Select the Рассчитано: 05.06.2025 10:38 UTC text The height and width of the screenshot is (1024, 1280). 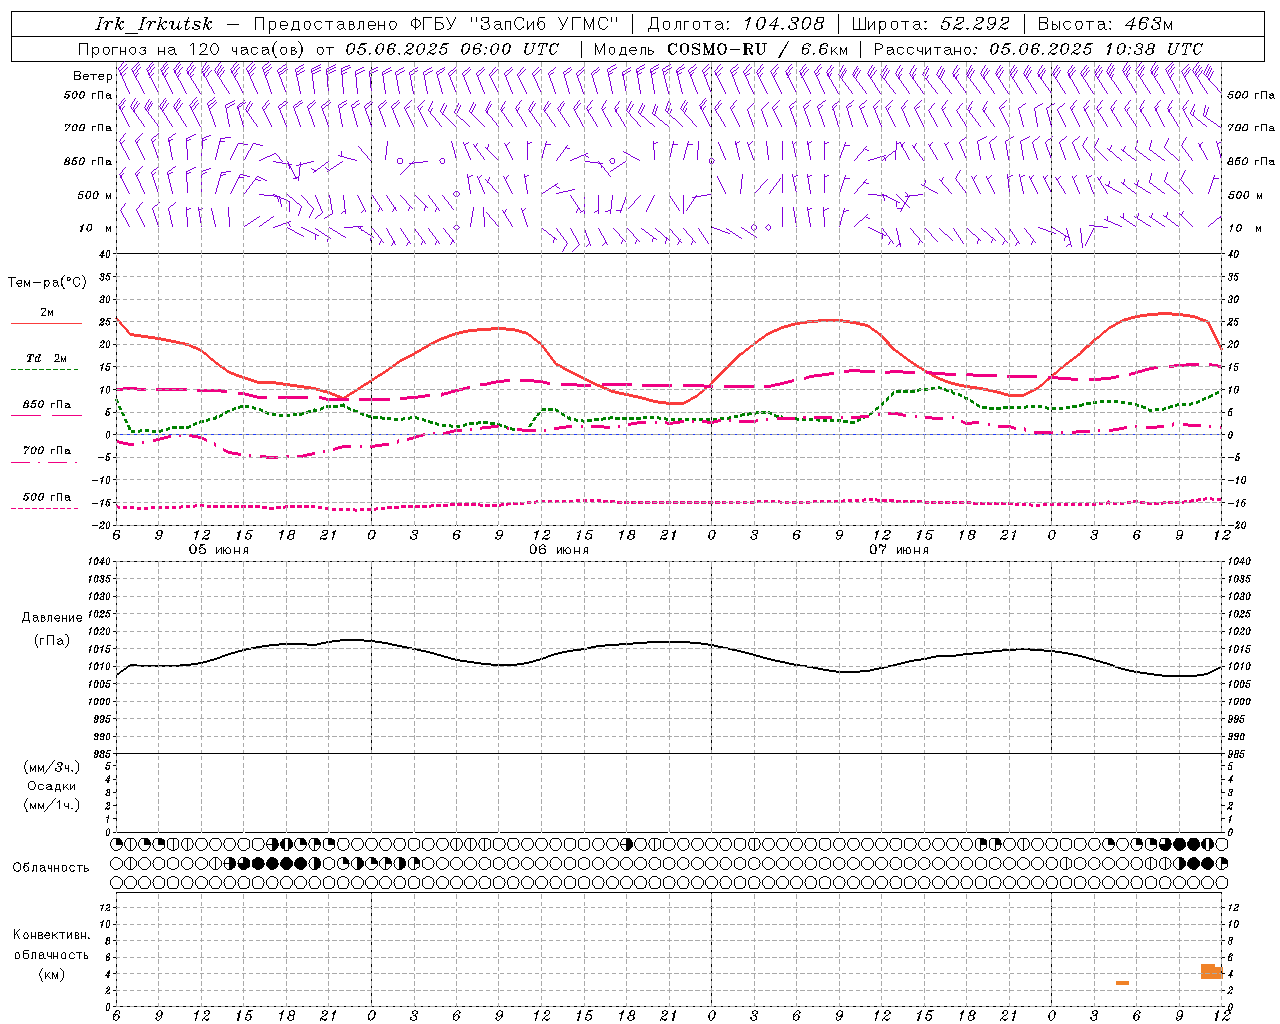click(x=1038, y=49)
